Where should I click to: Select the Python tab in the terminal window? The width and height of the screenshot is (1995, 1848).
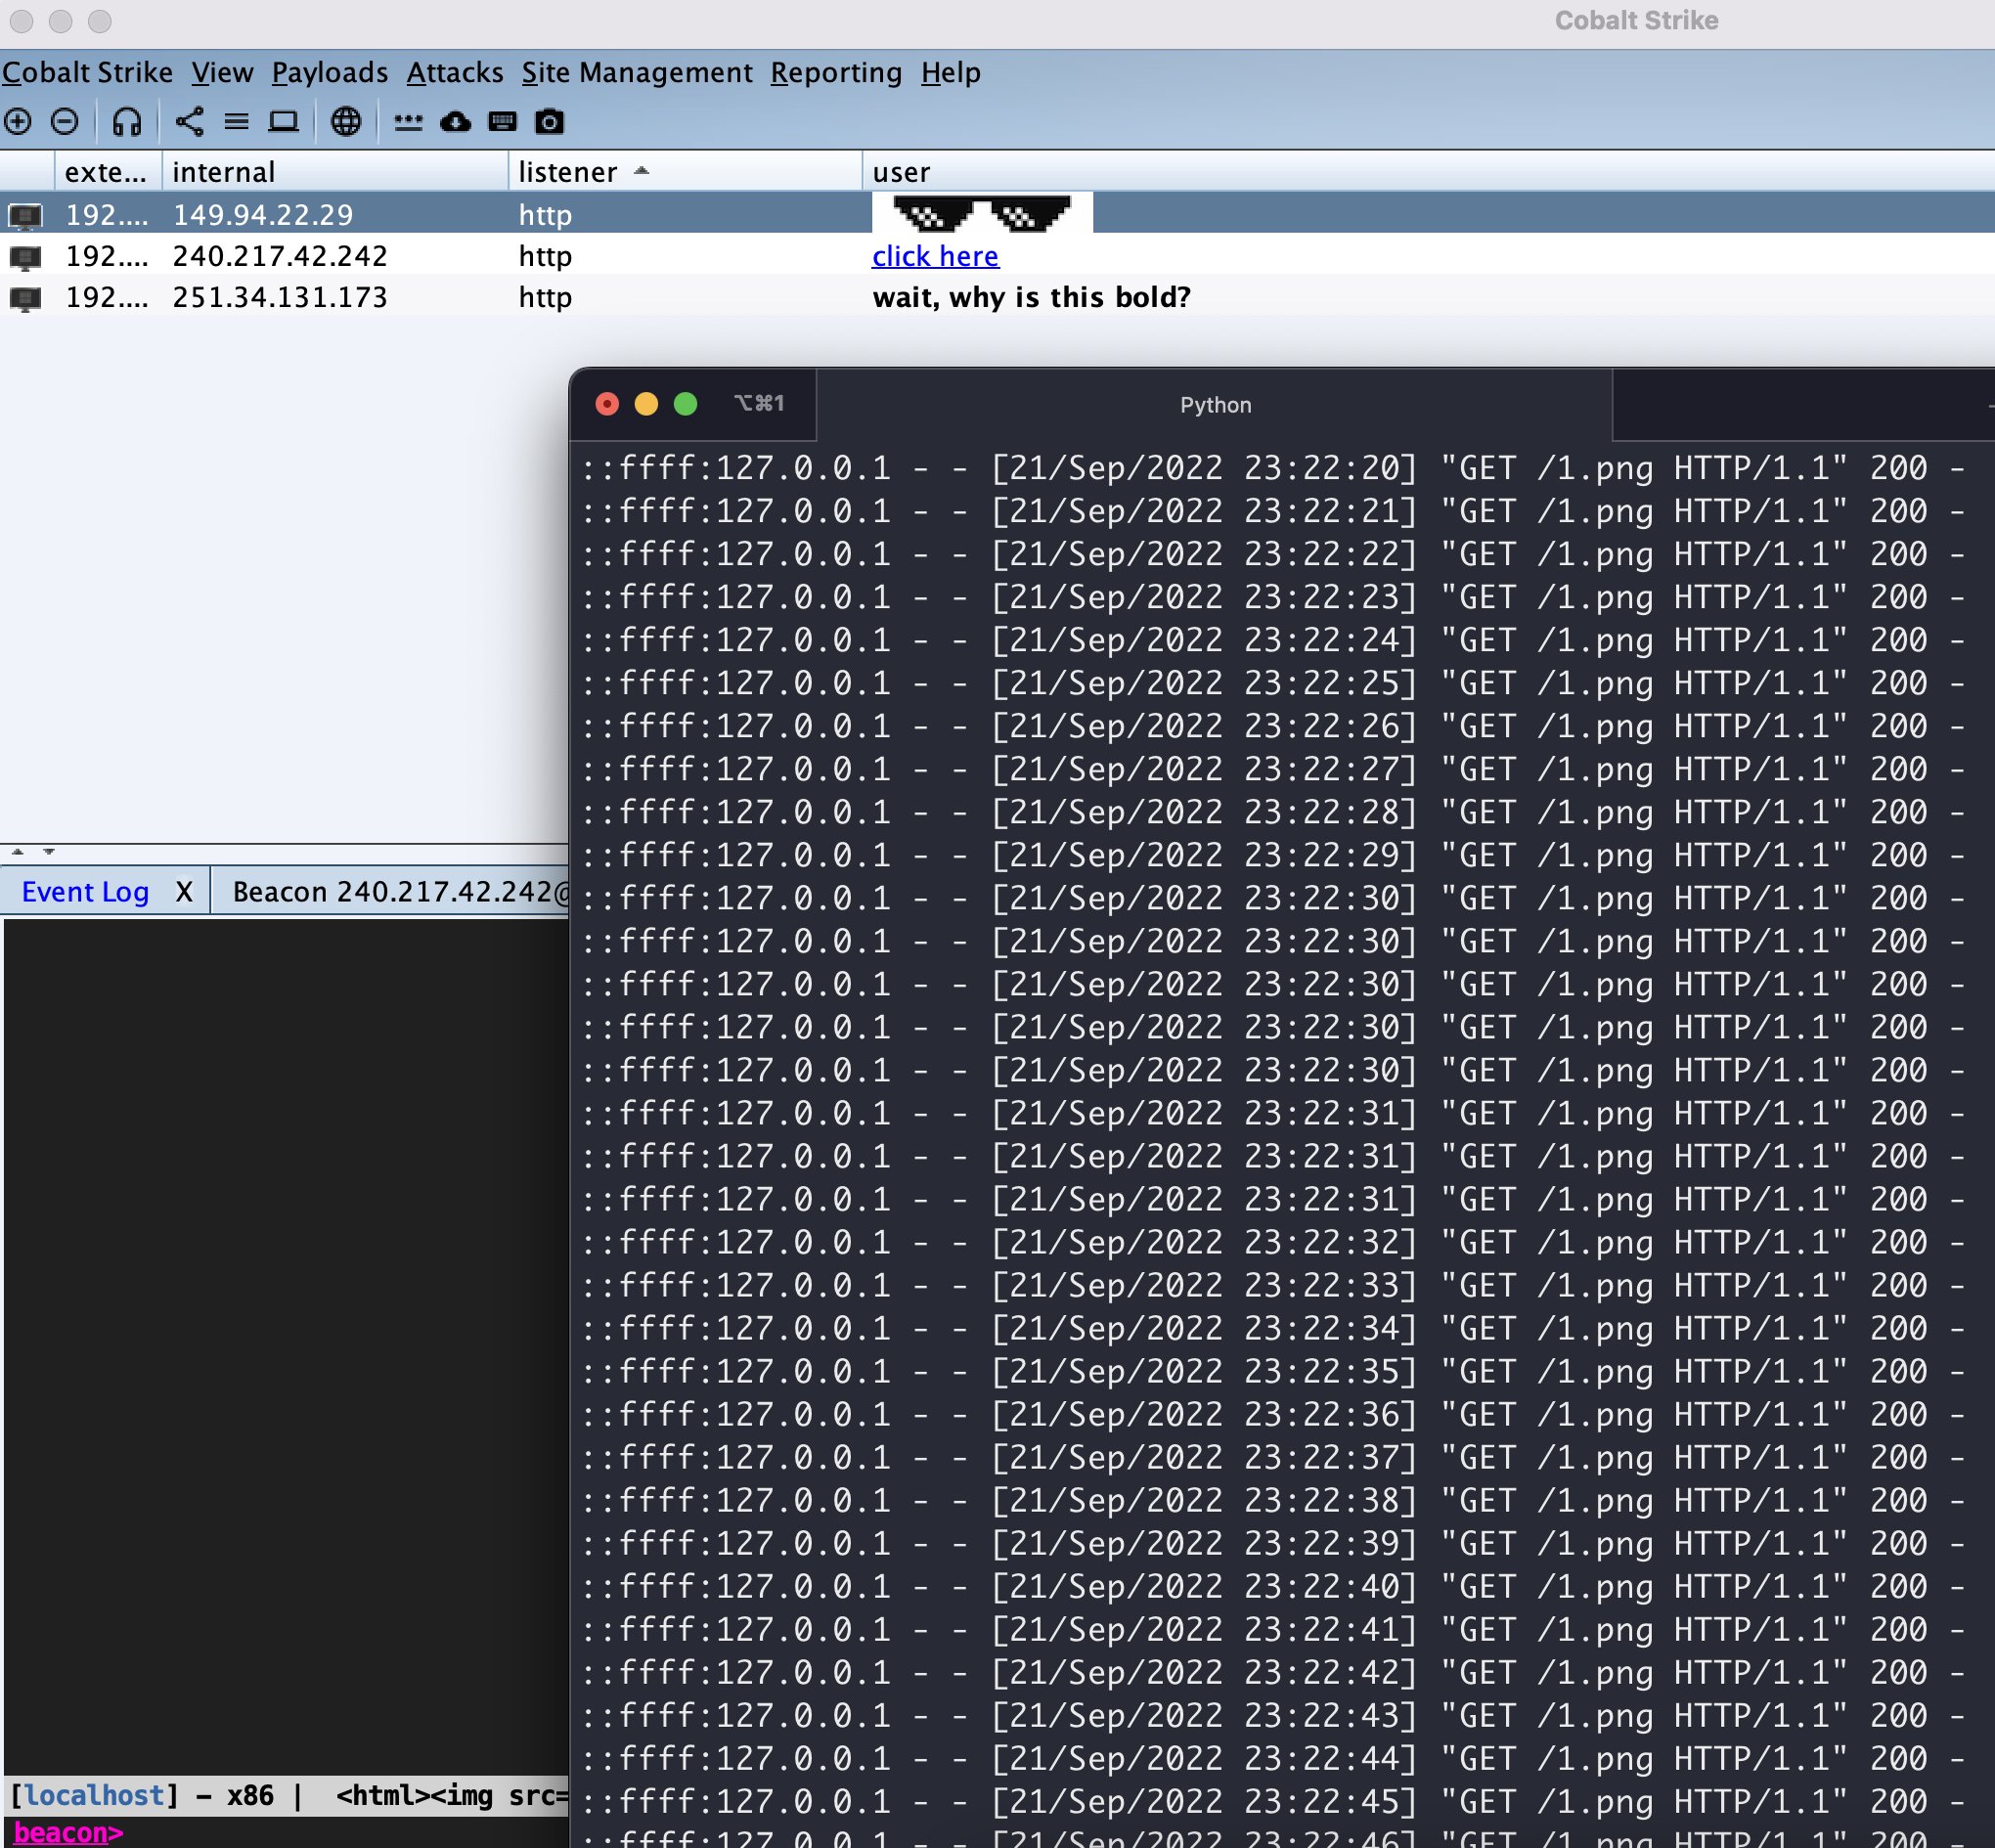click(x=1215, y=405)
